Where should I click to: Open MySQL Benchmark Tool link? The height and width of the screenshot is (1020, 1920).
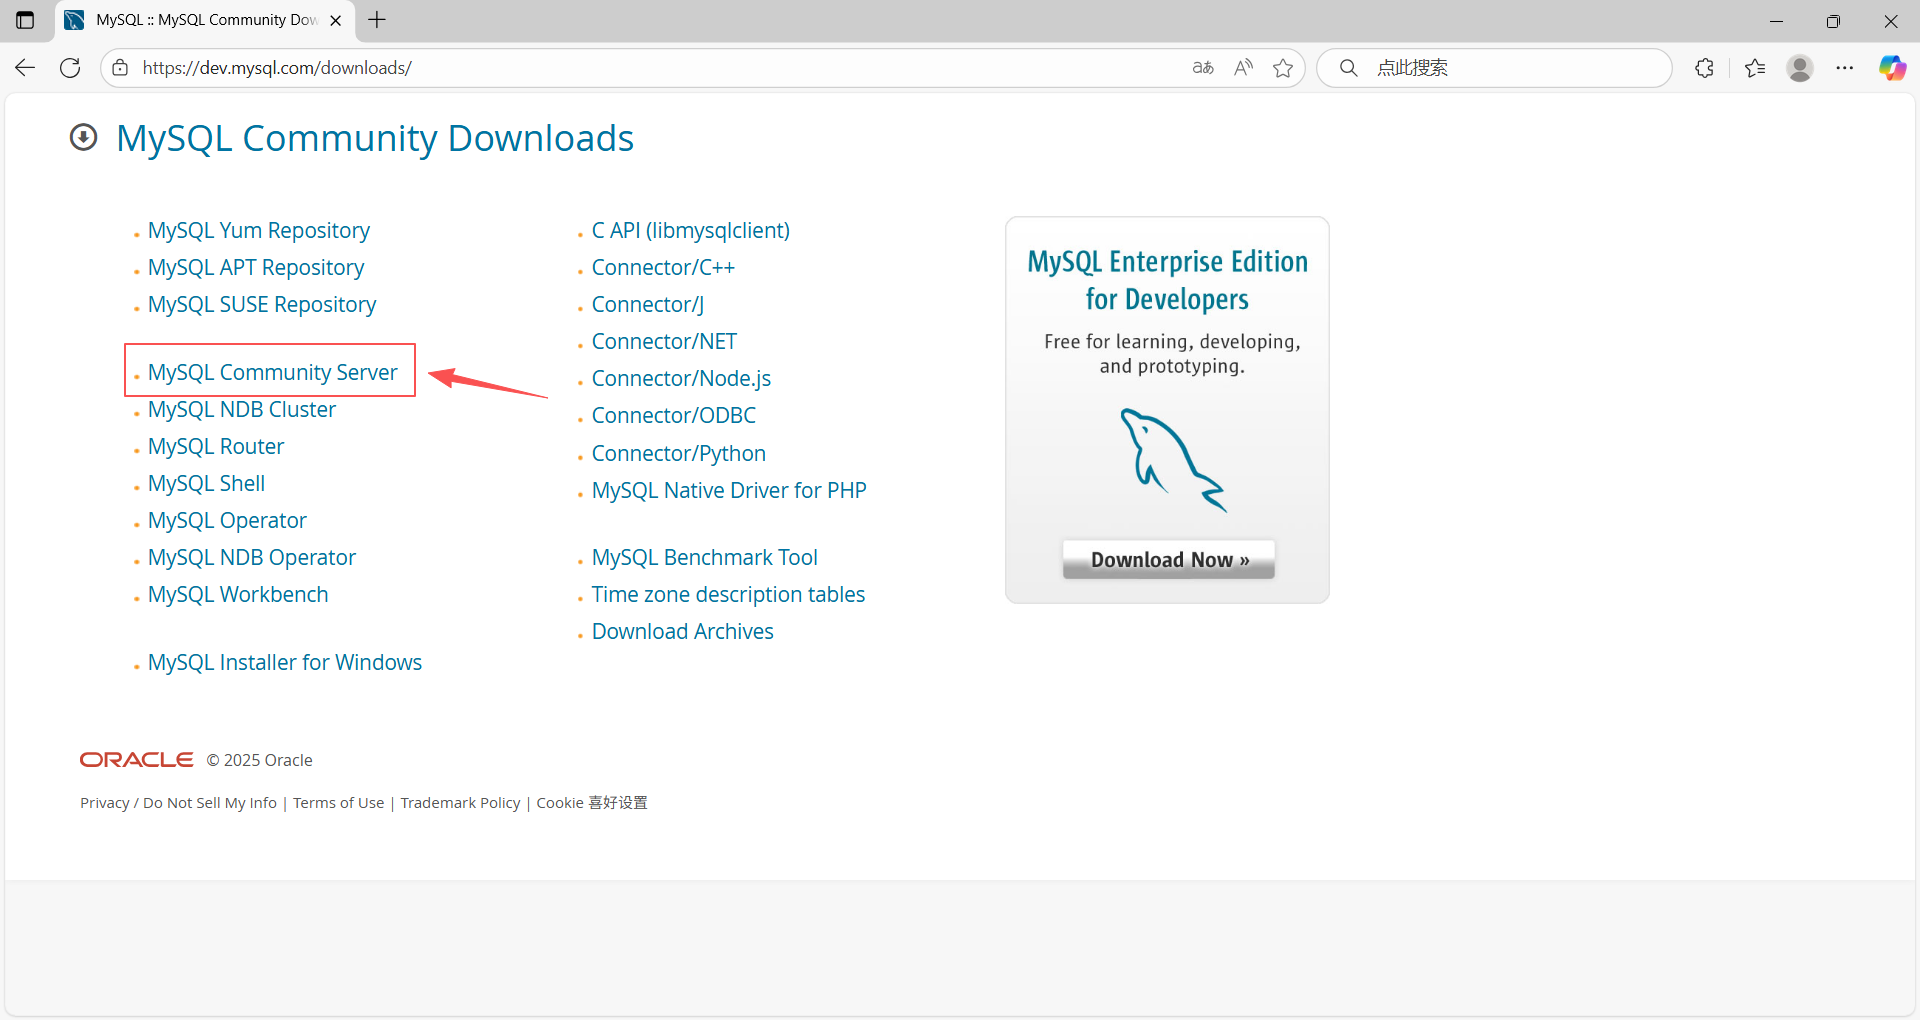[x=705, y=558]
